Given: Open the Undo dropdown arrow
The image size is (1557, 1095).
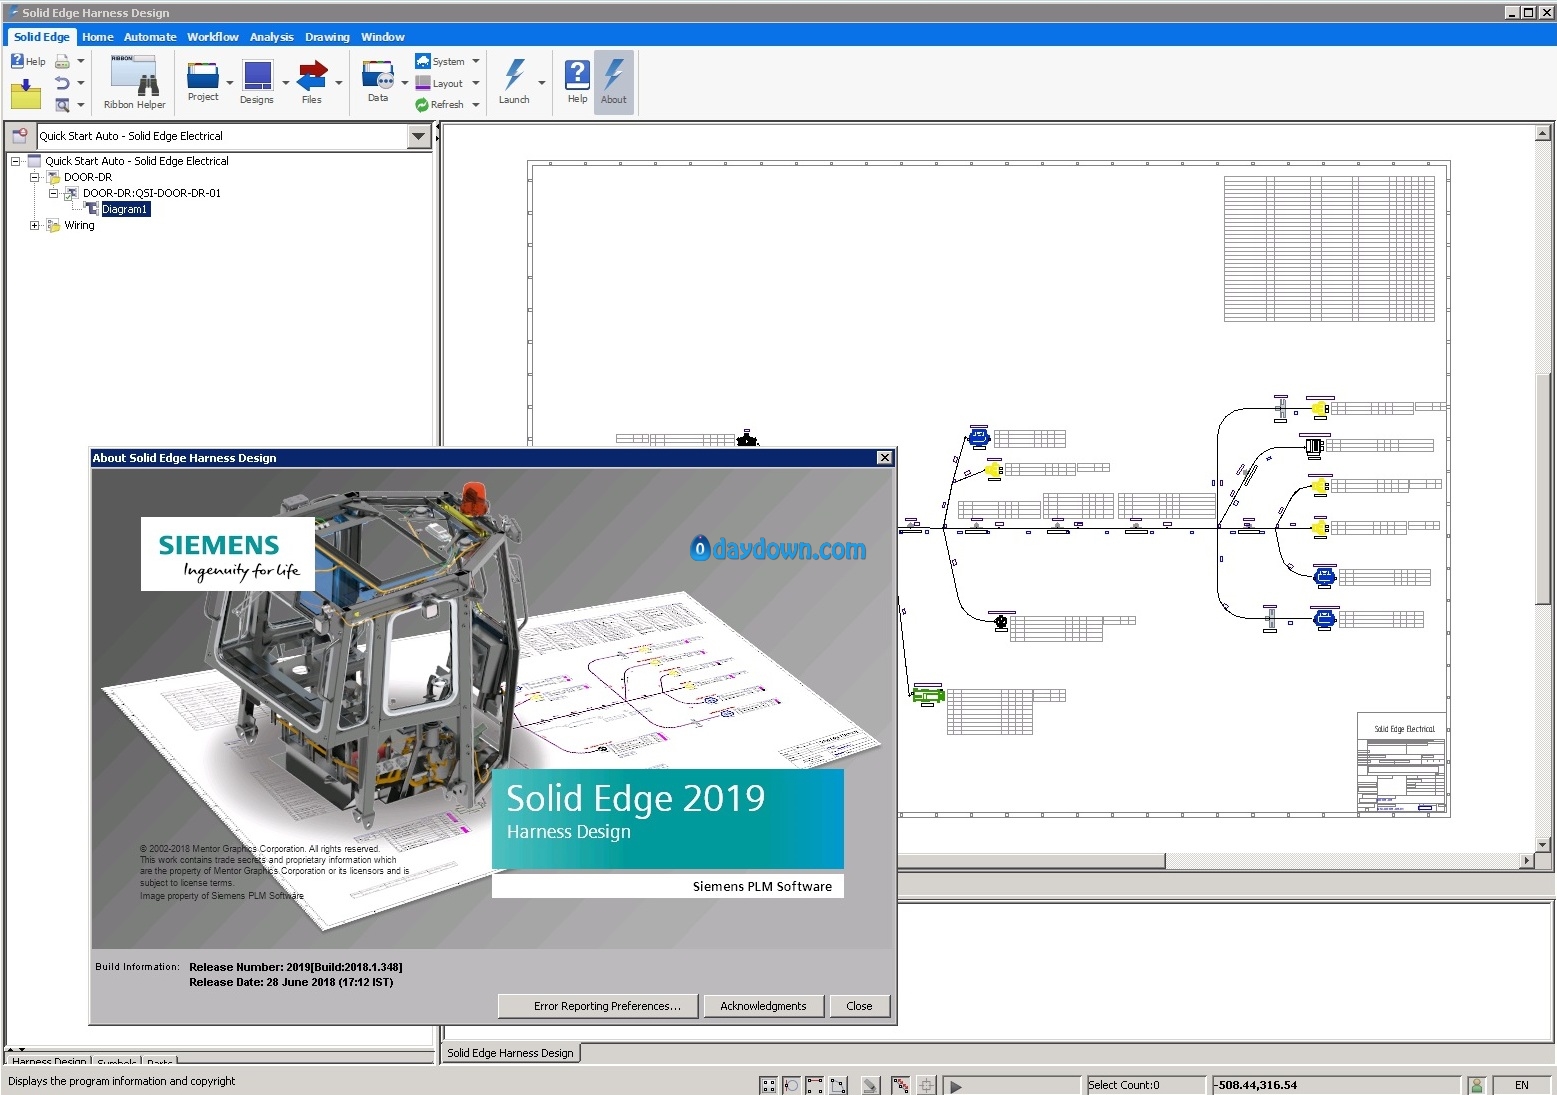Looking at the screenshot, I should 81,83.
